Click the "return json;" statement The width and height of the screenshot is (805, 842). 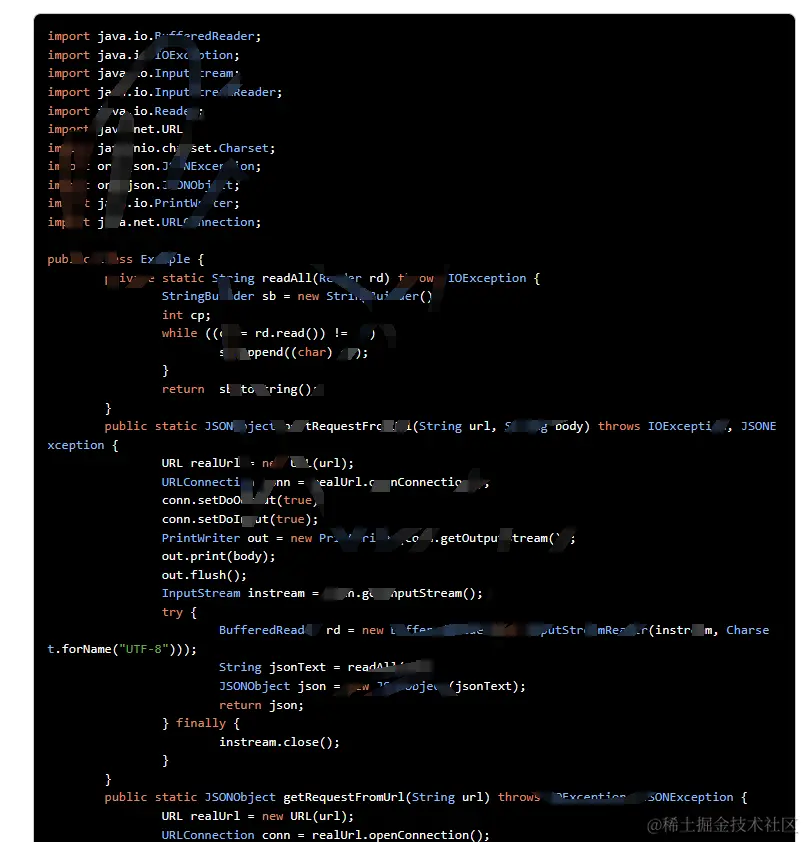[x=261, y=705]
